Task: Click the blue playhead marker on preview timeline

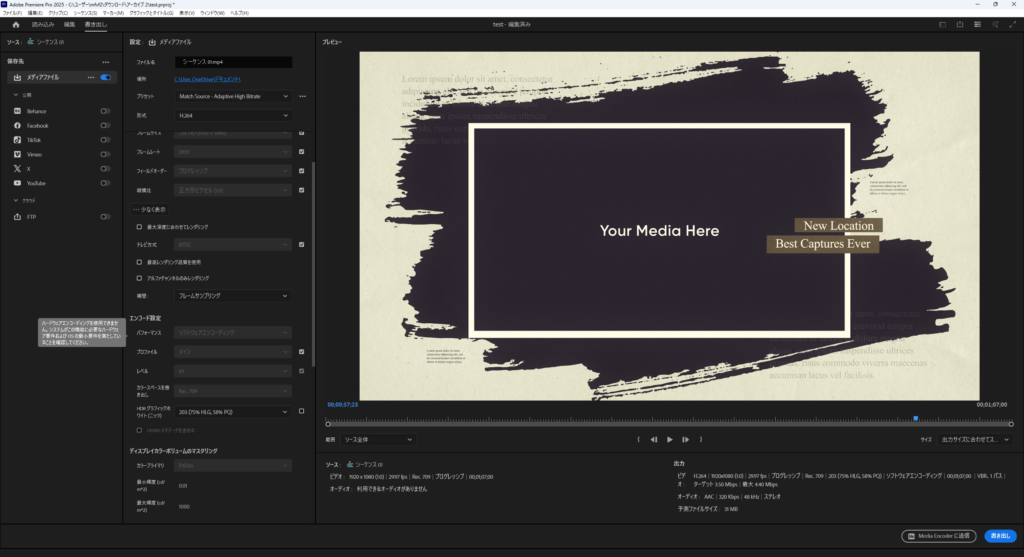Action: (915, 418)
